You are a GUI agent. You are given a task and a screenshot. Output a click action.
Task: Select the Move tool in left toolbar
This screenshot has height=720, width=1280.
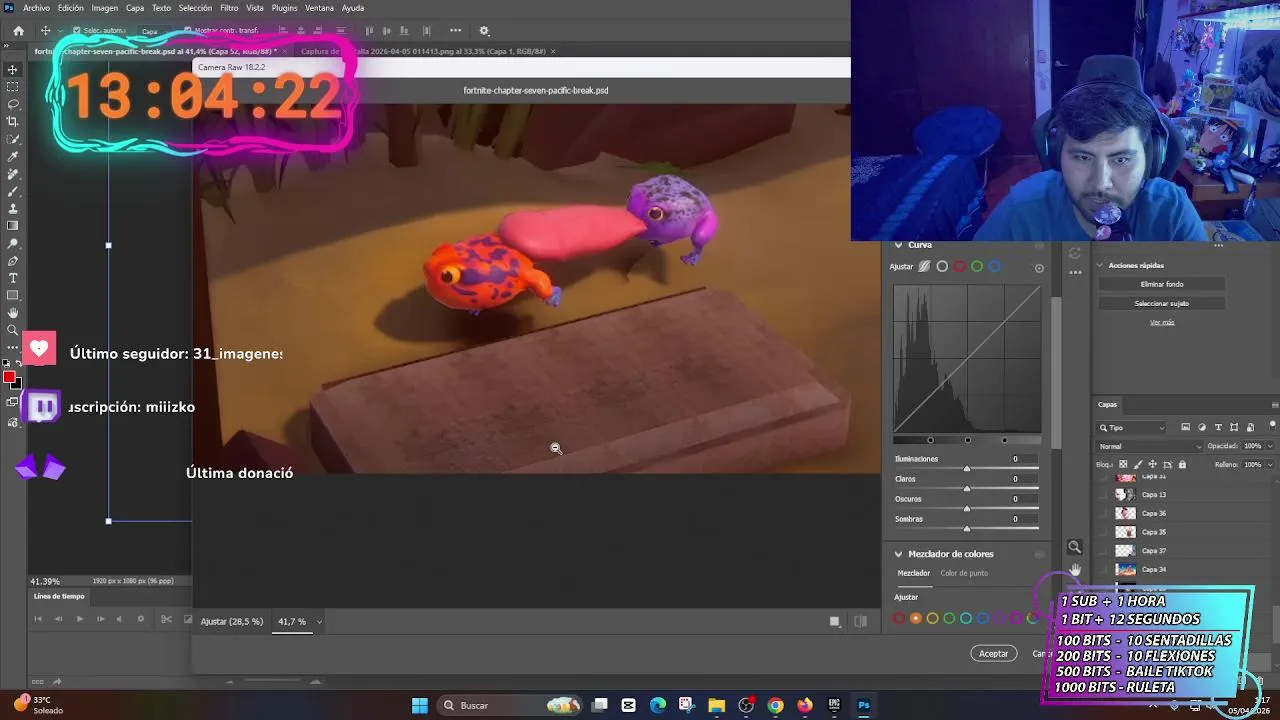13,70
